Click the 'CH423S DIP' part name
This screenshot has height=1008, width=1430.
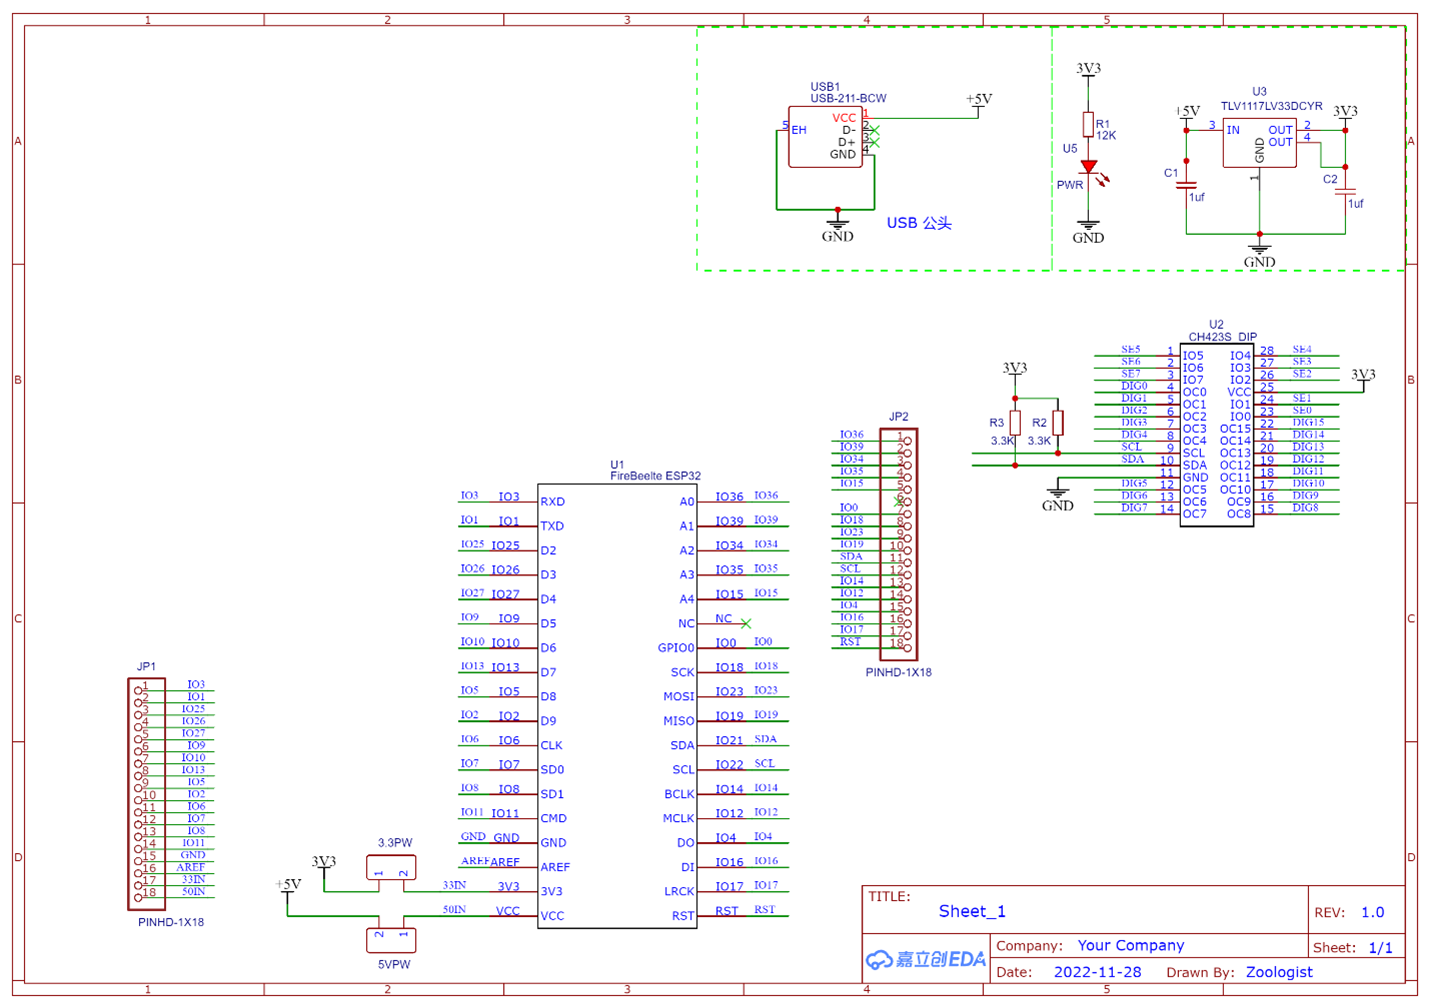tap(1223, 337)
